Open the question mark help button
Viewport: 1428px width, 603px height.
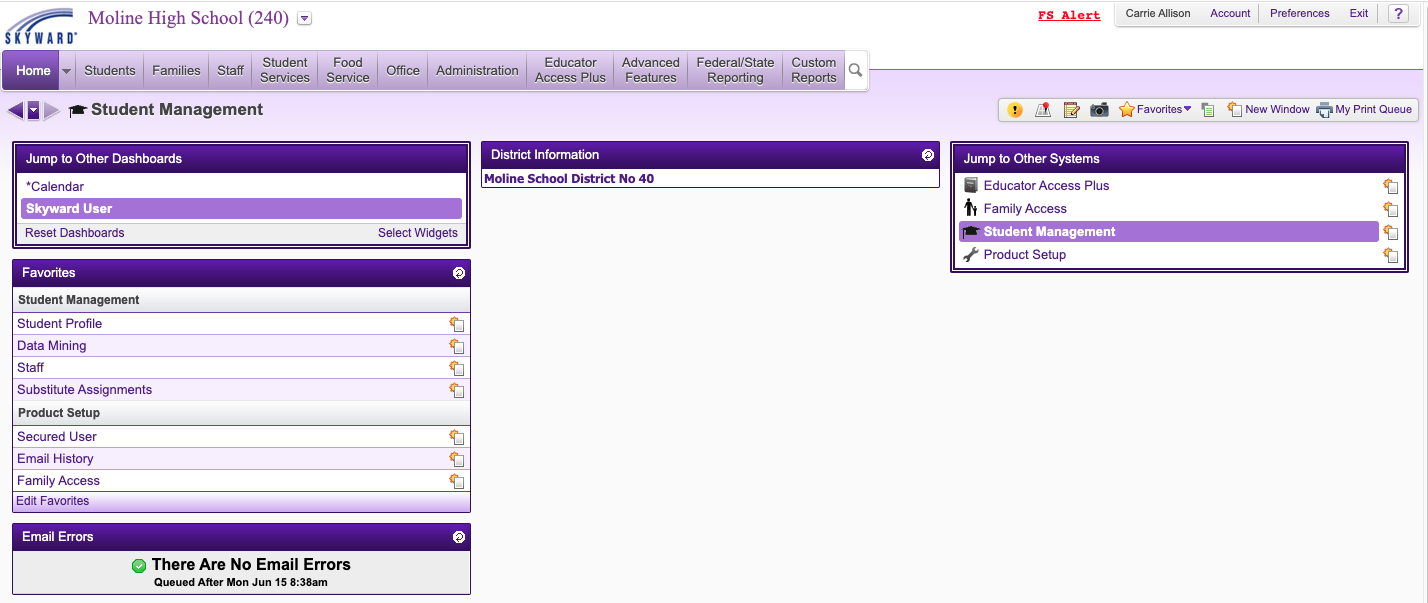coord(1397,14)
